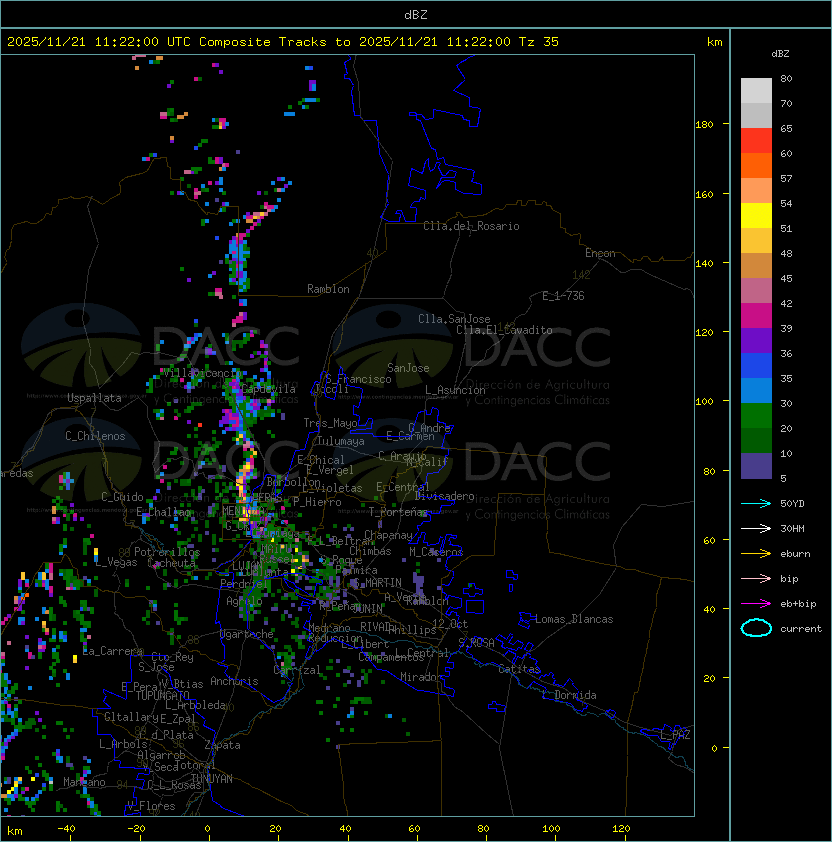Pick the light blue 30–35 dBZ swatch
Image resolution: width=832 pixels, height=842 pixels.
pyautogui.click(x=756, y=390)
